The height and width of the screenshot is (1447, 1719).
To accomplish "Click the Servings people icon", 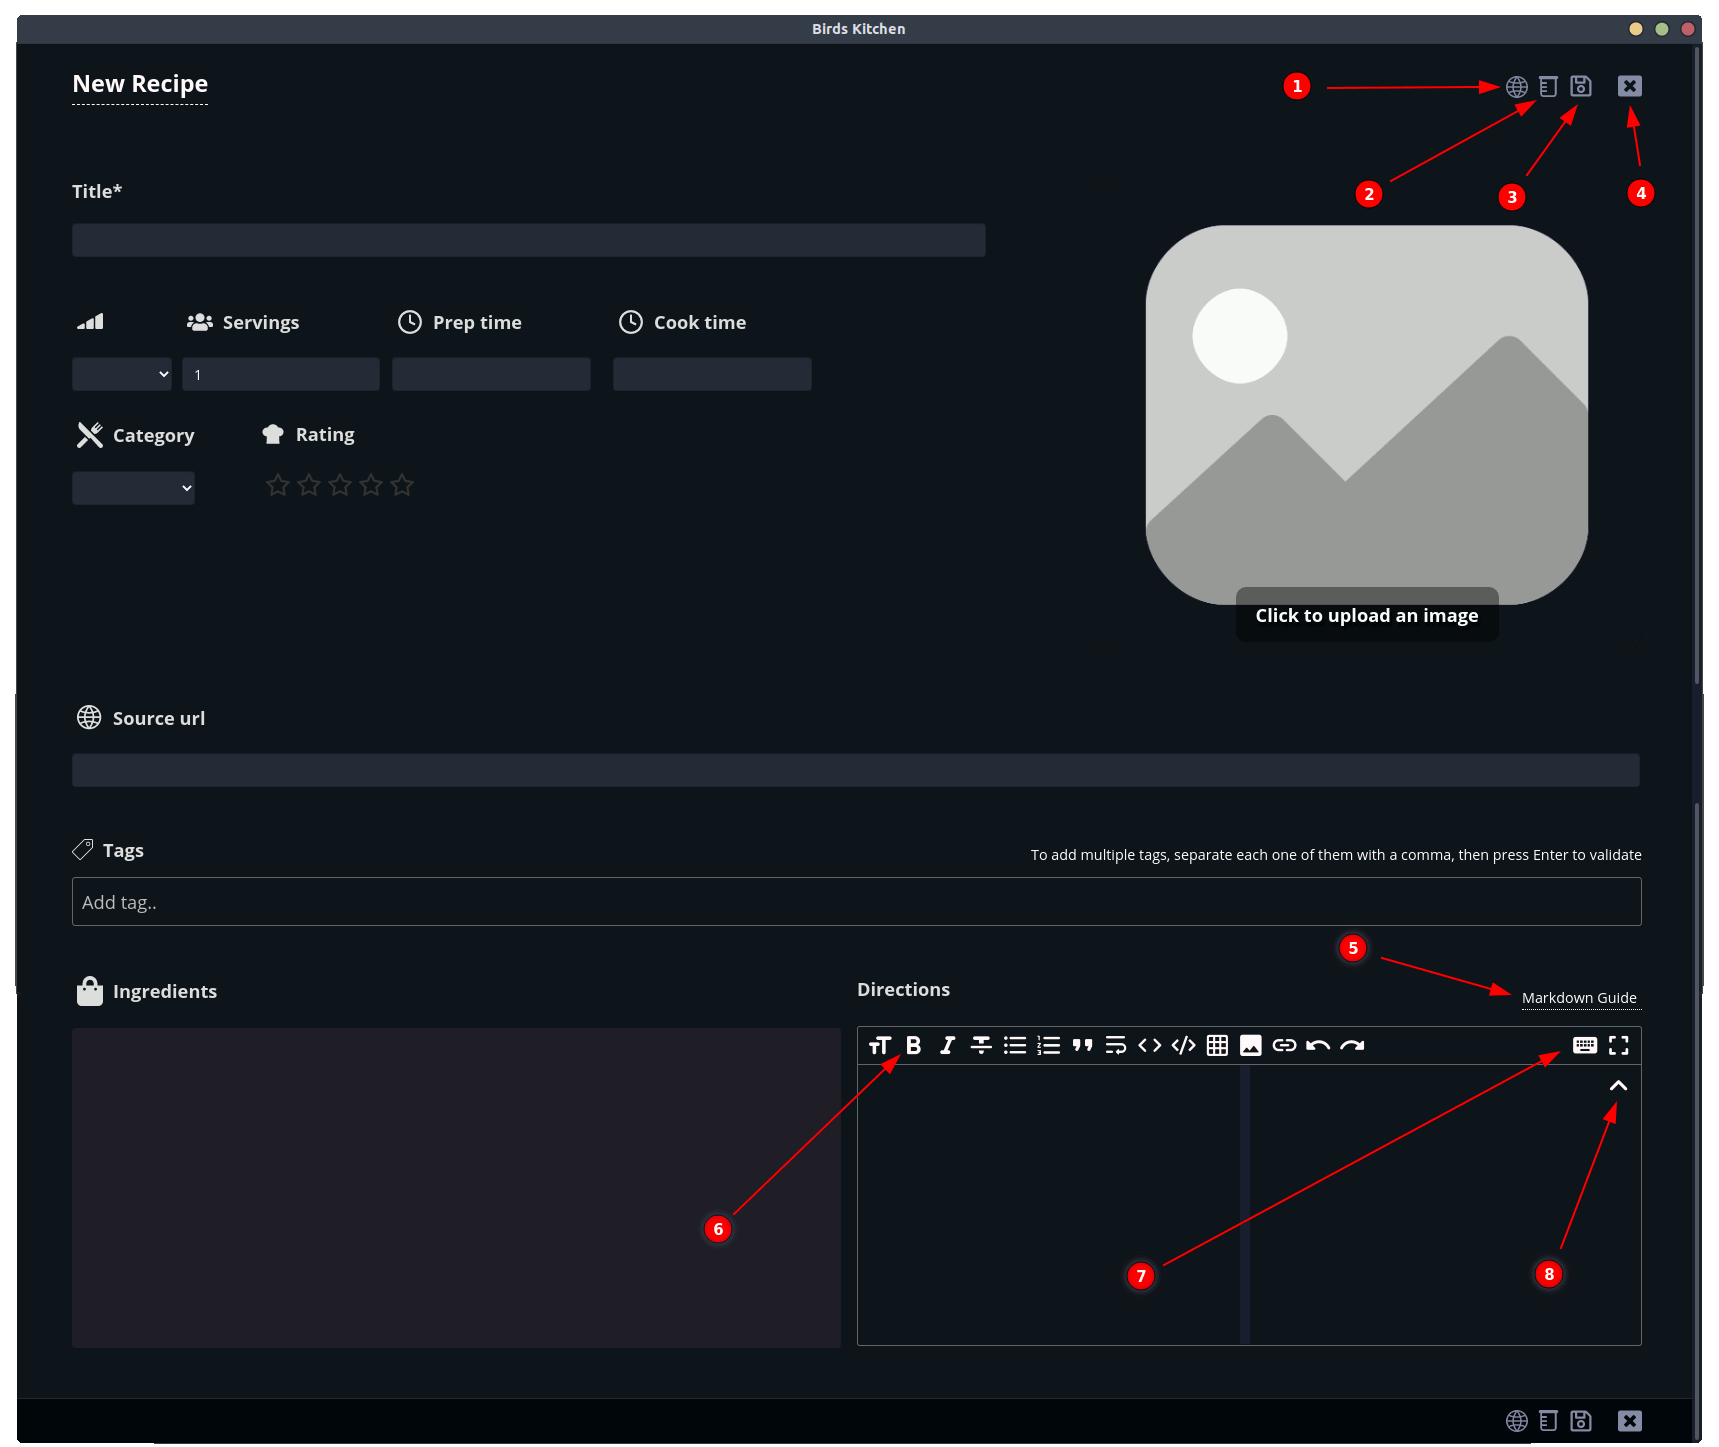I will tap(200, 322).
